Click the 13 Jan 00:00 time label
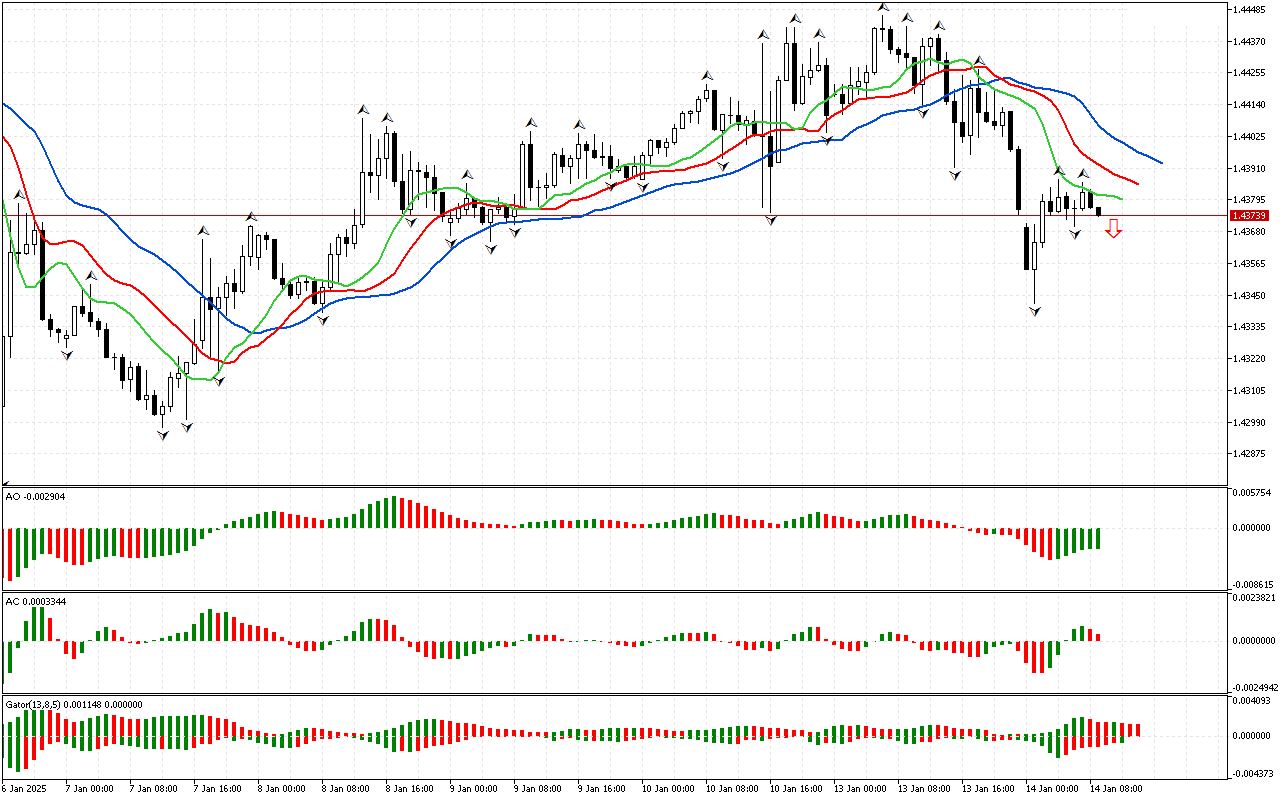This screenshot has width=1280, height=800. (859, 788)
